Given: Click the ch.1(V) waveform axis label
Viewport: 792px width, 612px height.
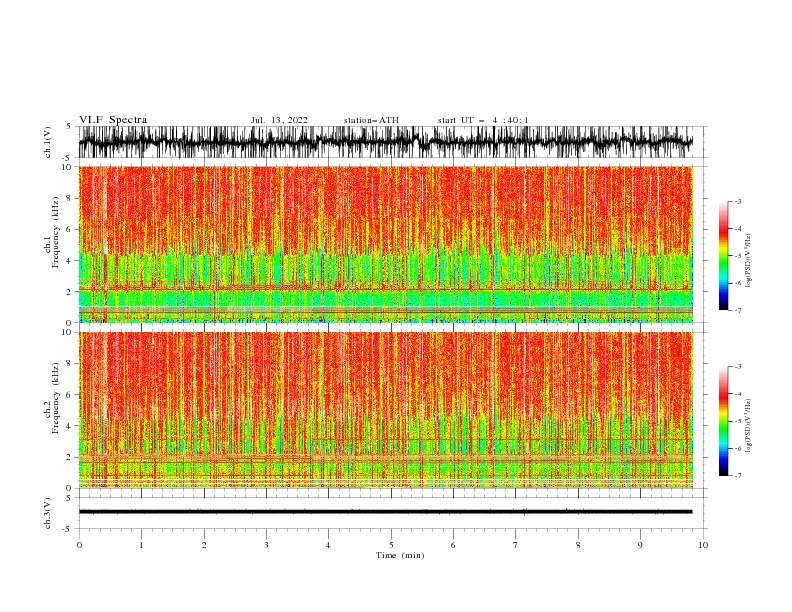Looking at the screenshot, I should [48, 142].
